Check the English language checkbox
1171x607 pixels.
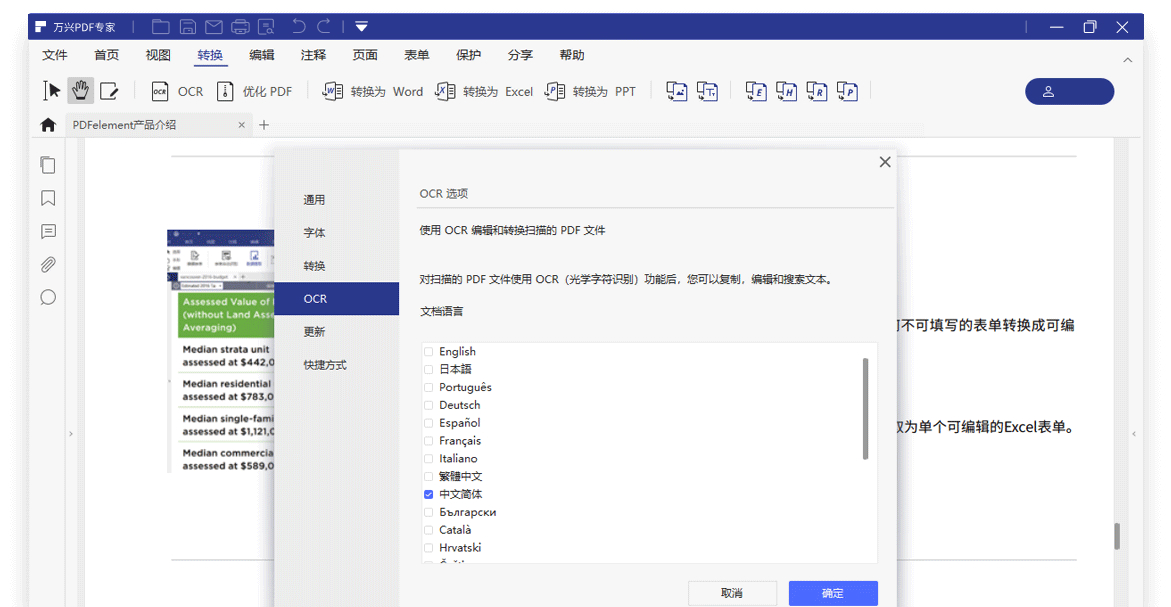click(430, 351)
